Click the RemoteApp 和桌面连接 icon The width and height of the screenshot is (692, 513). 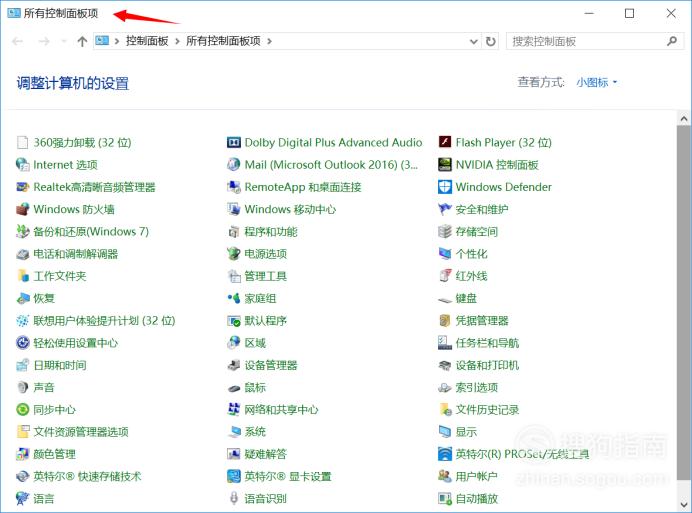233,187
